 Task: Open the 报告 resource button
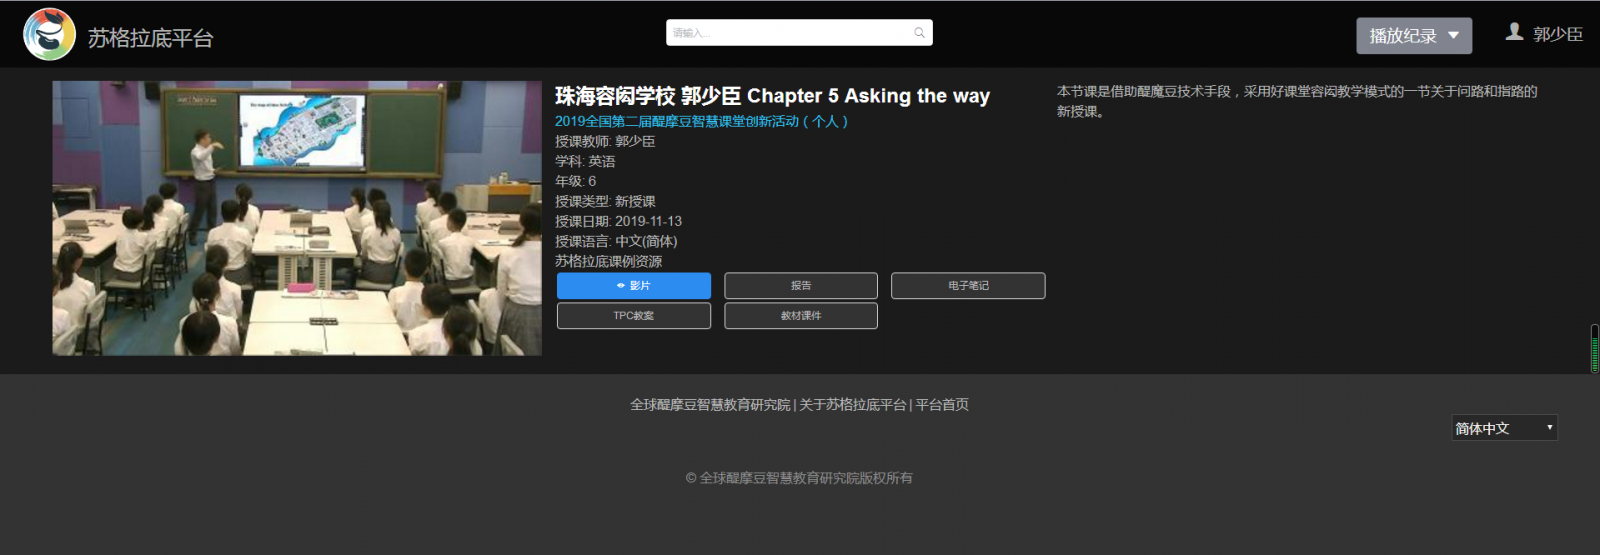coord(801,286)
